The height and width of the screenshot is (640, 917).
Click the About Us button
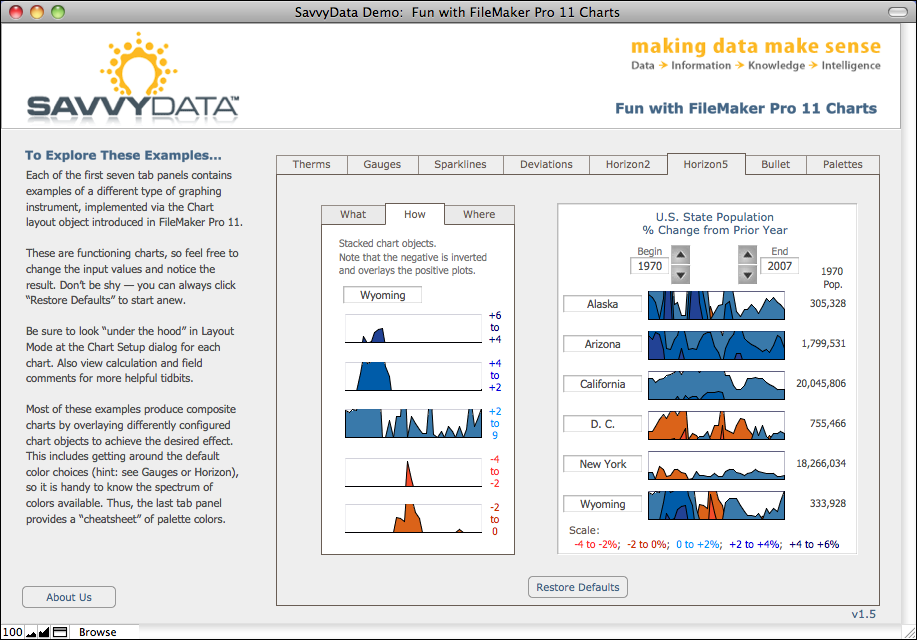tap(69, 597)
